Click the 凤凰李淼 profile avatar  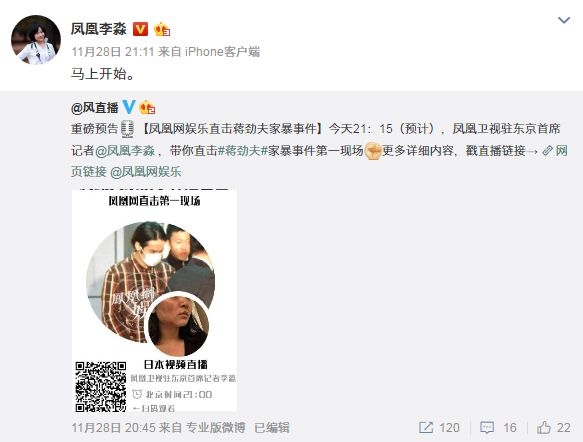point(36,40)
